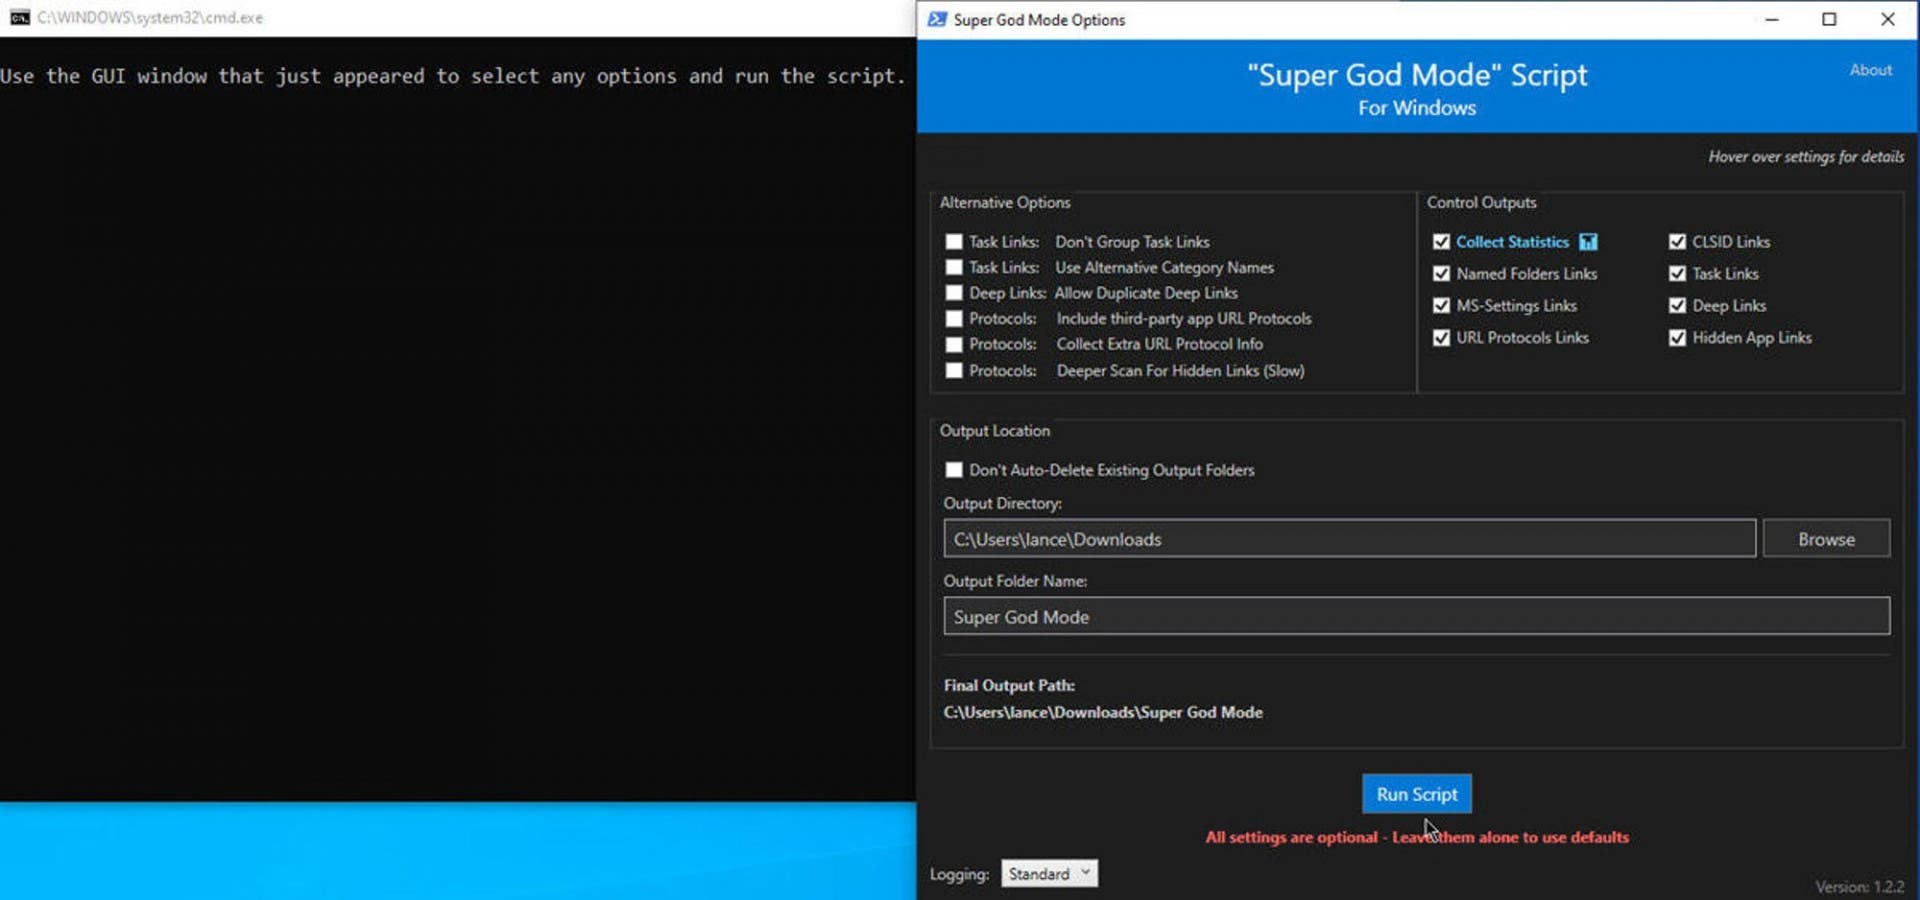The height and width of the screenshot is (900, 1920).
Task: Click 'Hover over settings for details' text
Action: [x=1806, y=157]
